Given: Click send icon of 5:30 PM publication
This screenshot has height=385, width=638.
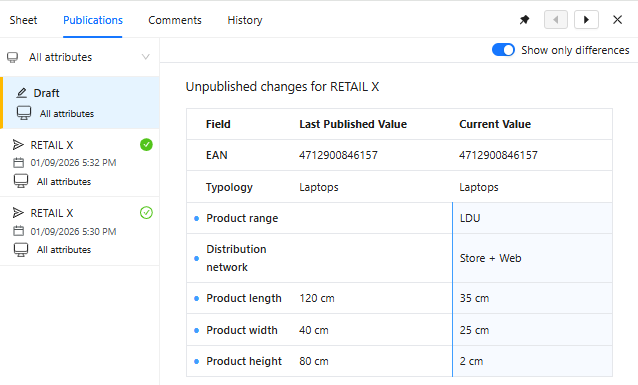Looking at the screenshot, I should pos(18,212).
